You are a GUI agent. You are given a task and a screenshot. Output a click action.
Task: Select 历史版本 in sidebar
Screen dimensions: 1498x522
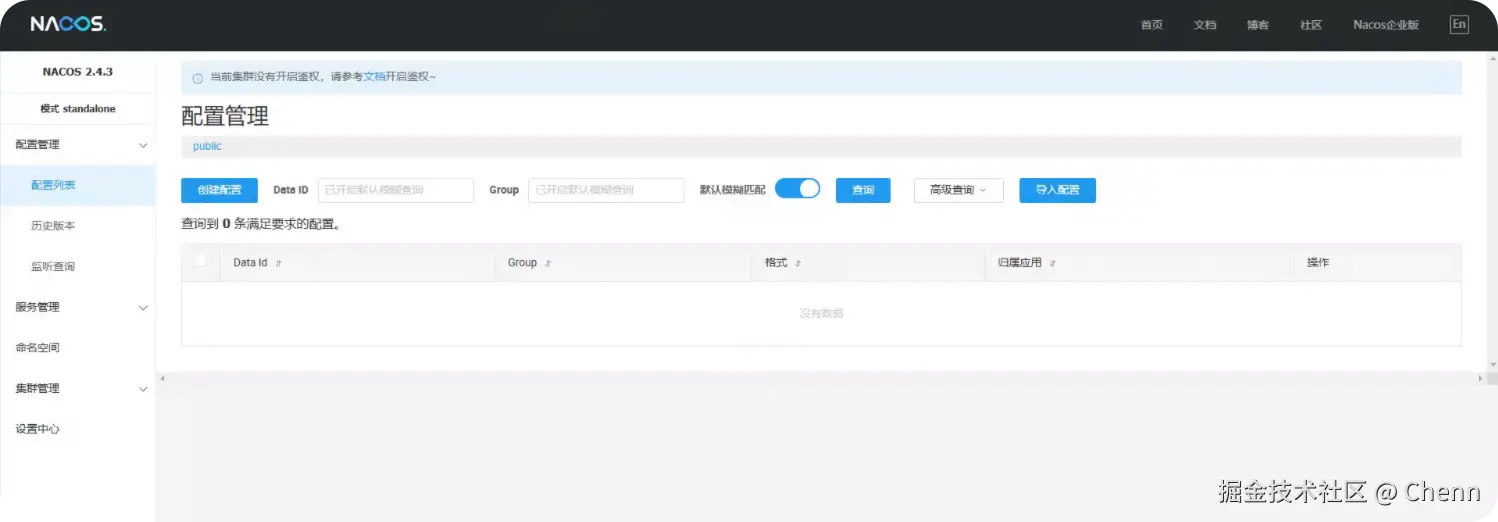pos(53,226)
